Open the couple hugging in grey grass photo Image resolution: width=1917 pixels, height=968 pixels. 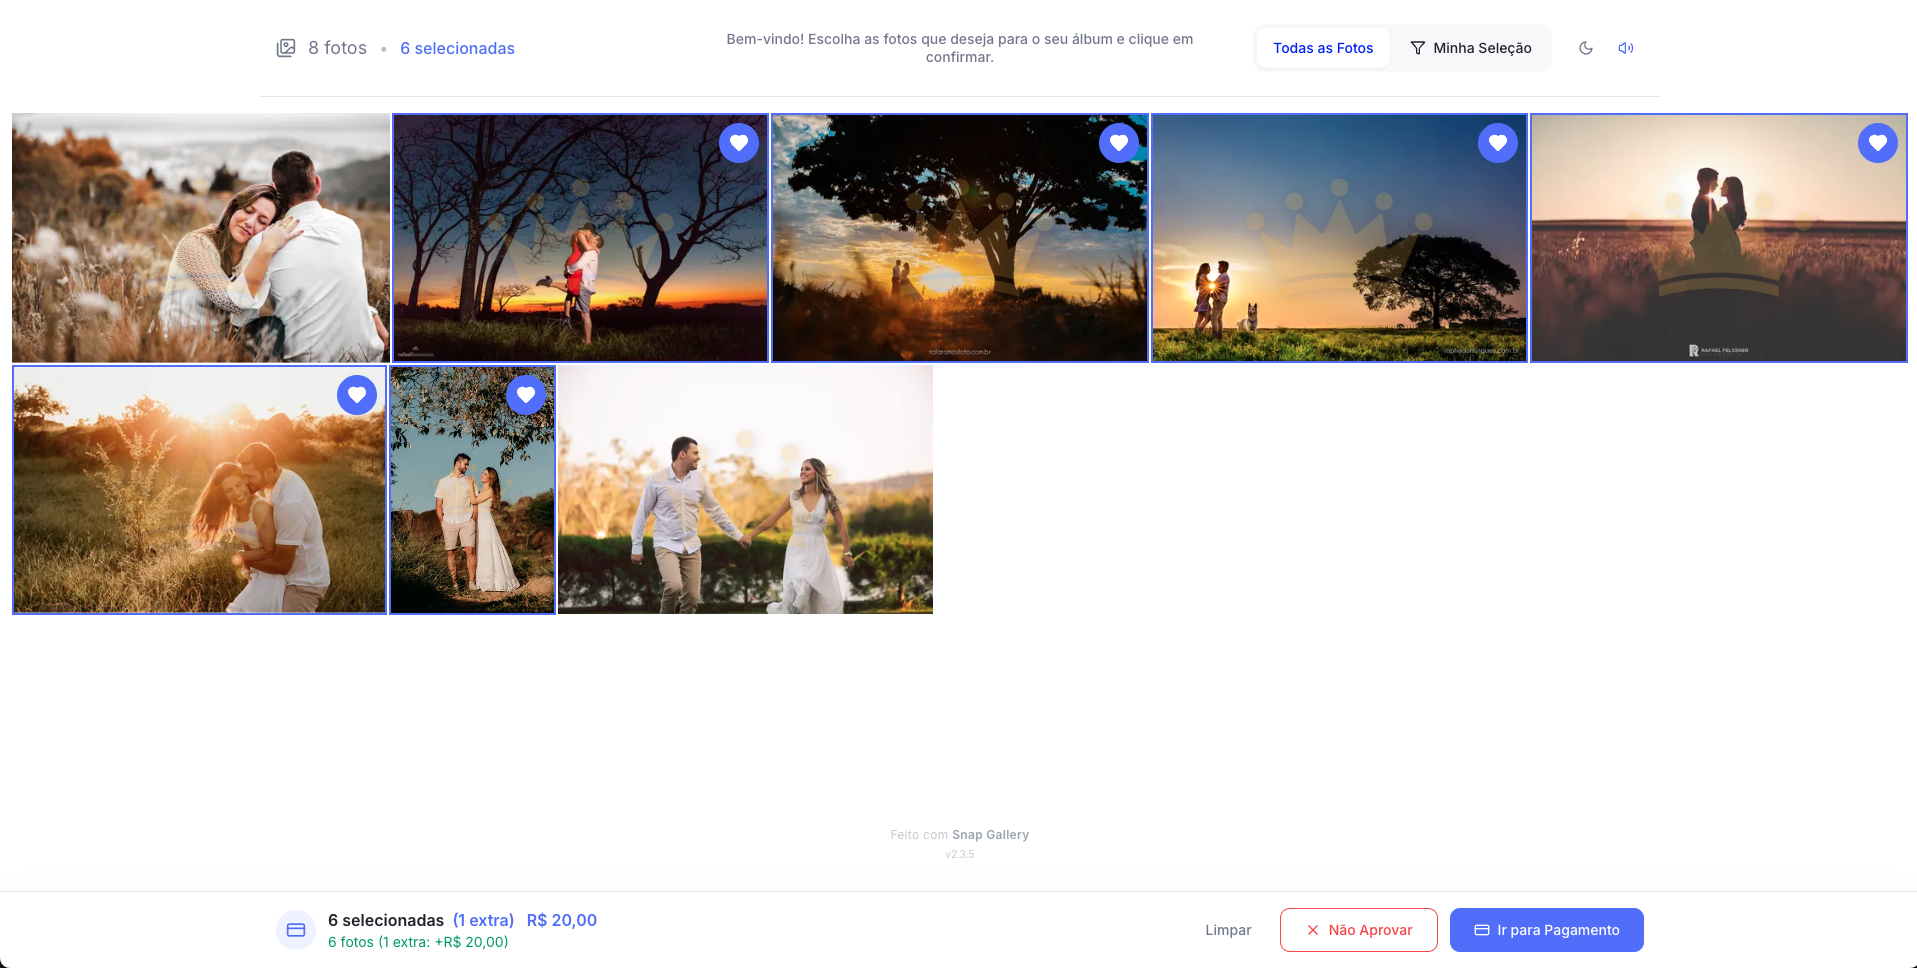201,238
